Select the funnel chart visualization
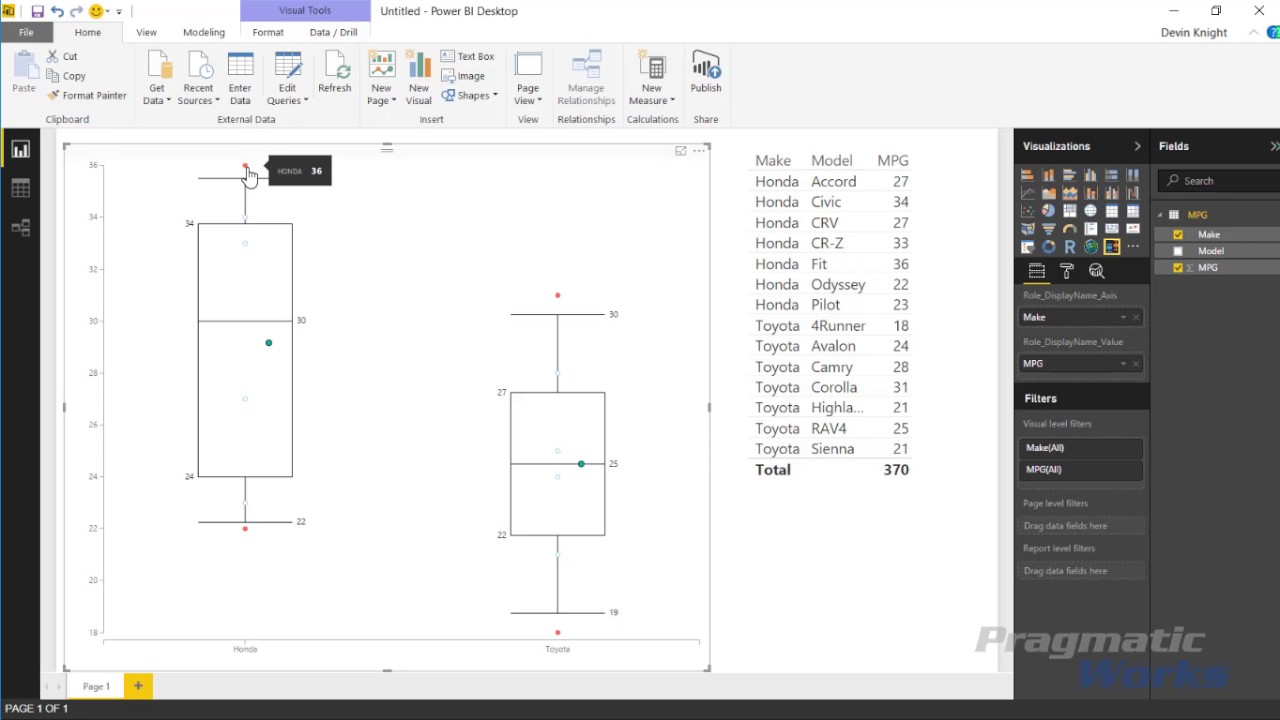The width and height of the screenshot is (1280, 720). [x=1048, y=229]
